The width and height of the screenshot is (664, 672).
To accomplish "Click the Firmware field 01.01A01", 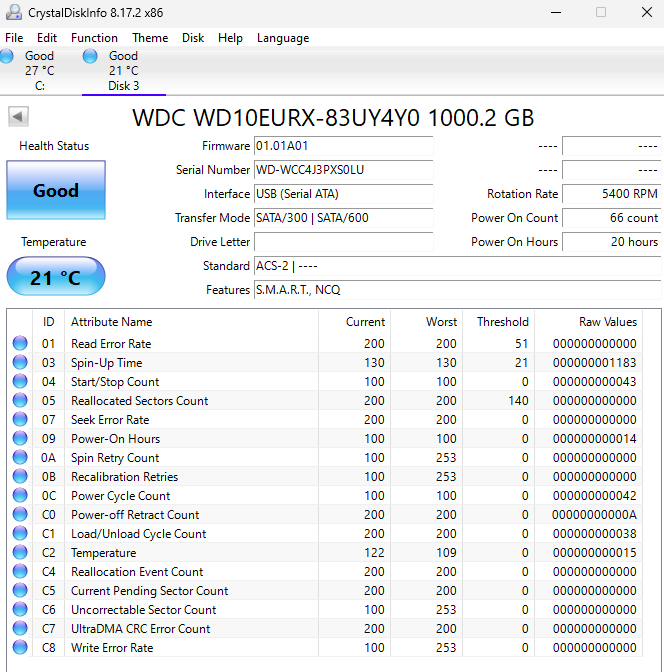I will pyautogui.click(x=343, y=146).
